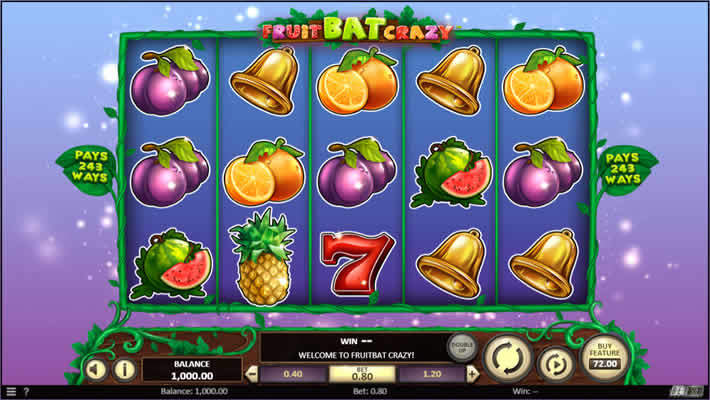Decrease bet with the minus arrow

tap(252, 374)
